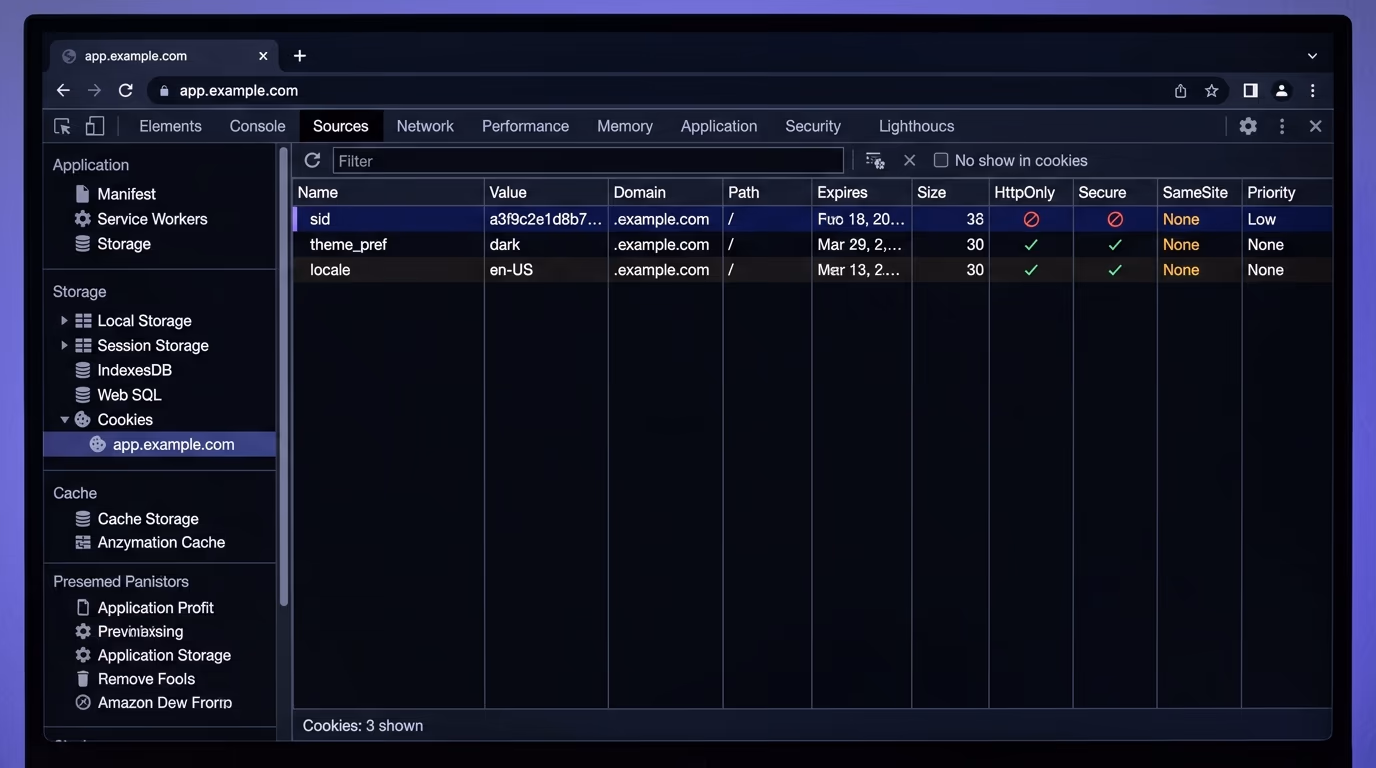Delete selected cookie with X icon

tap(909, 160)
